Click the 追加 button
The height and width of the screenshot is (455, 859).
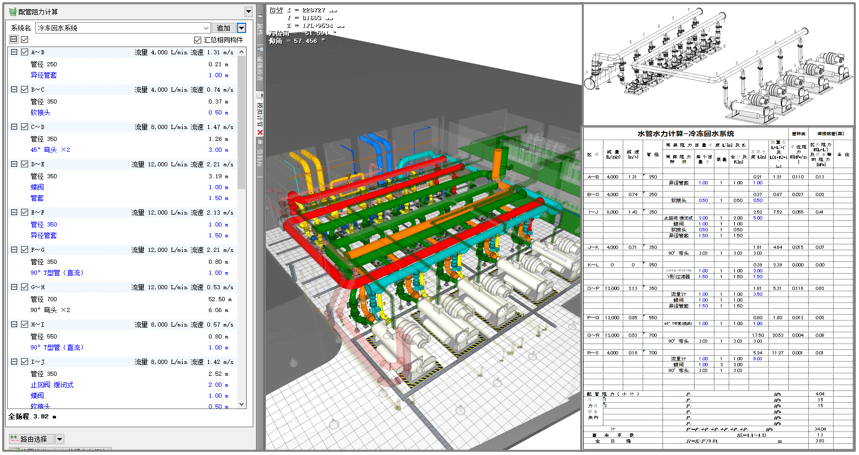(x=223, y=28)
